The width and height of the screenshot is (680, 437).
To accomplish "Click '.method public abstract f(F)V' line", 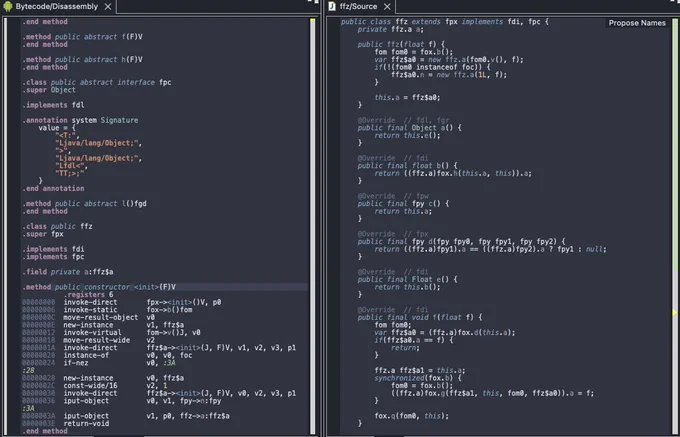I will click(x=82, y=37).
